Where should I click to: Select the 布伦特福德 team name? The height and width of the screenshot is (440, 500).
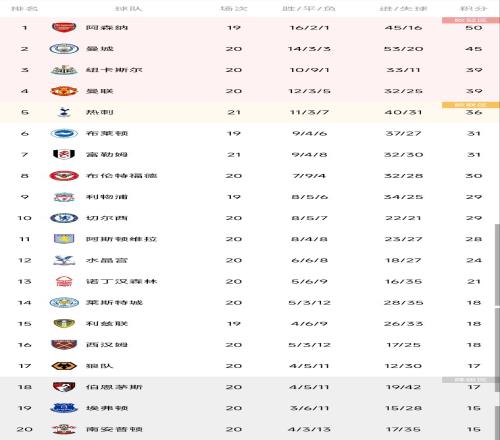pyautogui.click(x=122, y=176)
